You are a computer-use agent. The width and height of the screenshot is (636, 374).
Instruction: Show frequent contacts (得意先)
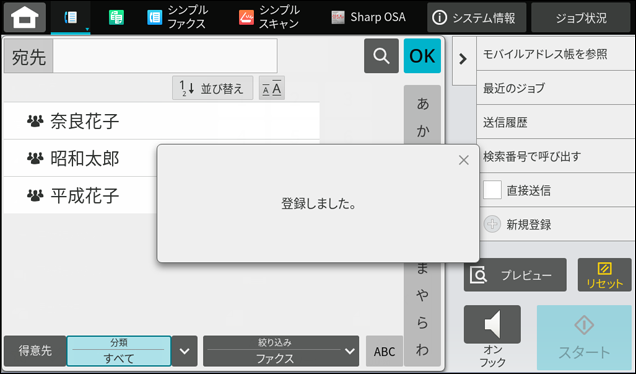[35, 351]
